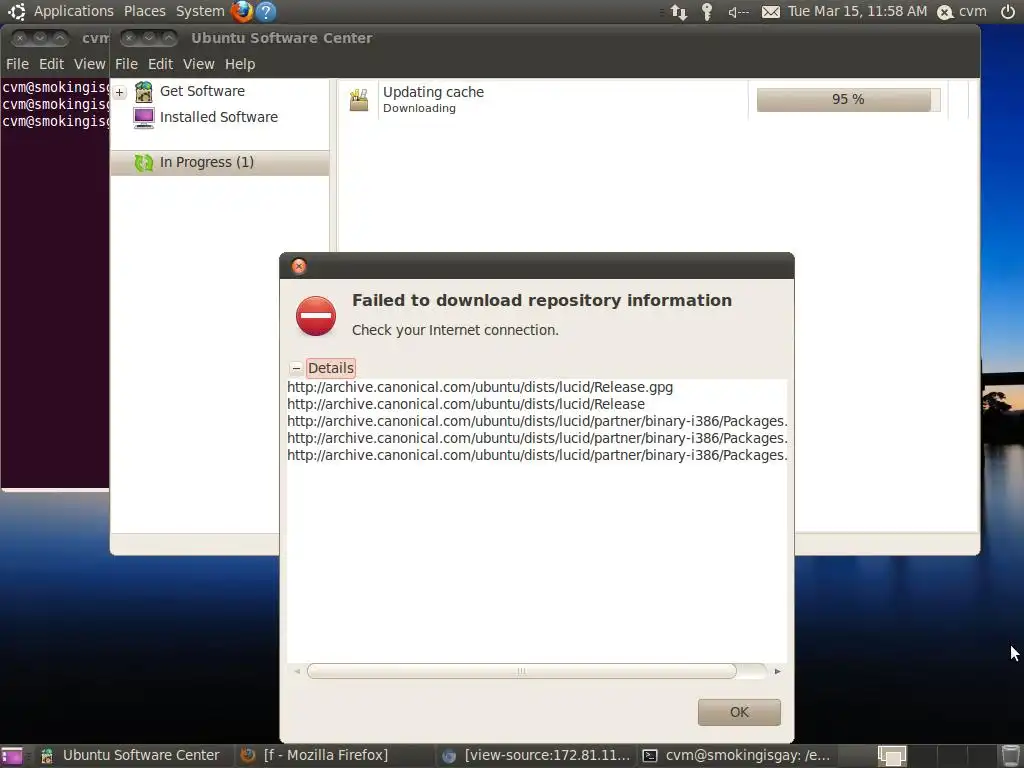This screenshot has height=768, width=1024.
Task: Minimize the Ubuntu Software Center window
Action: click(x=149, y=38)
